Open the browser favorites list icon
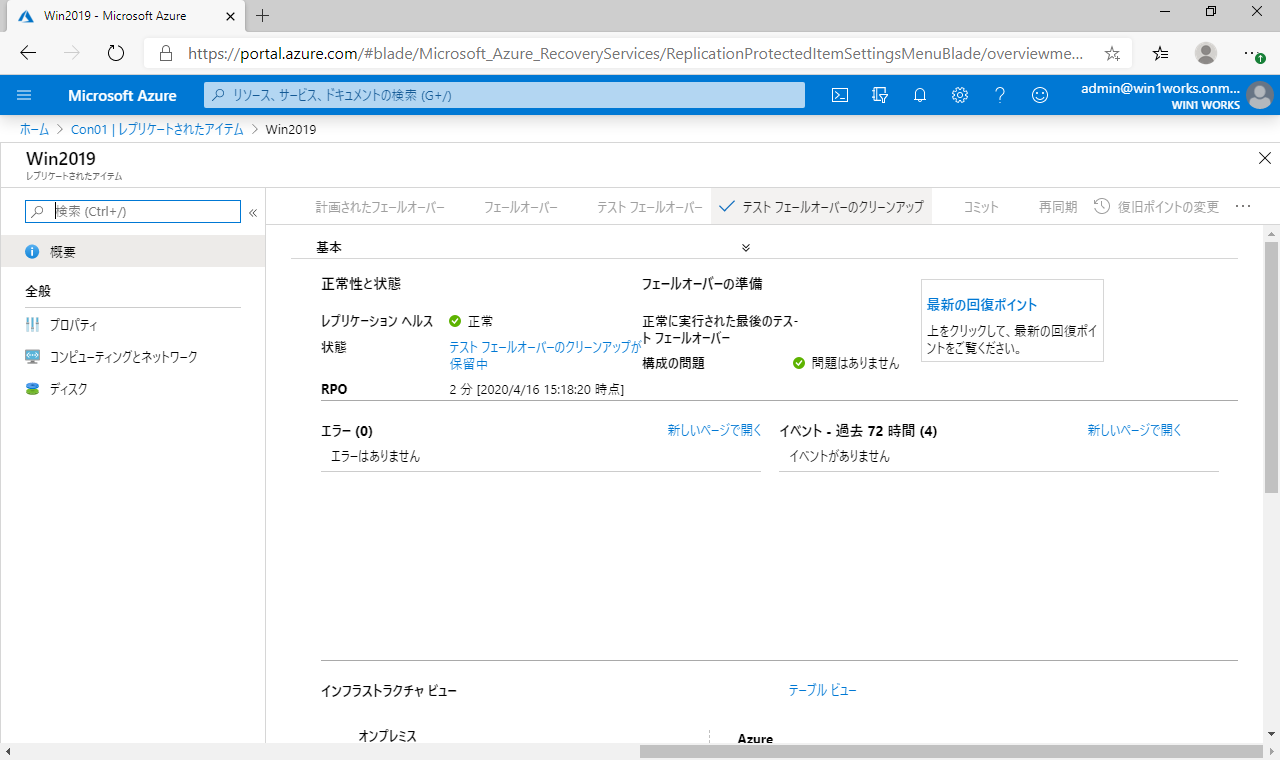1280x760 pixels. [1160, 53]
